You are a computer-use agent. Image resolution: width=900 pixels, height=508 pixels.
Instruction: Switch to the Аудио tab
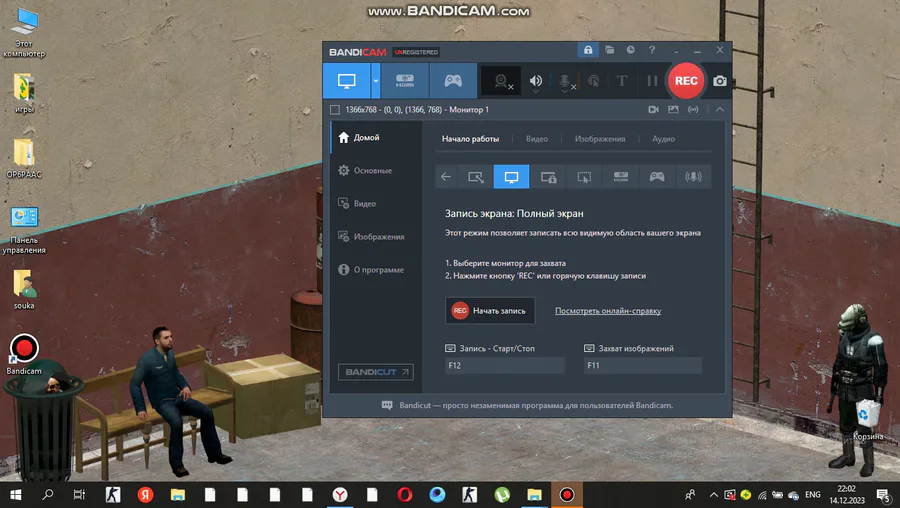pos(664,139)
